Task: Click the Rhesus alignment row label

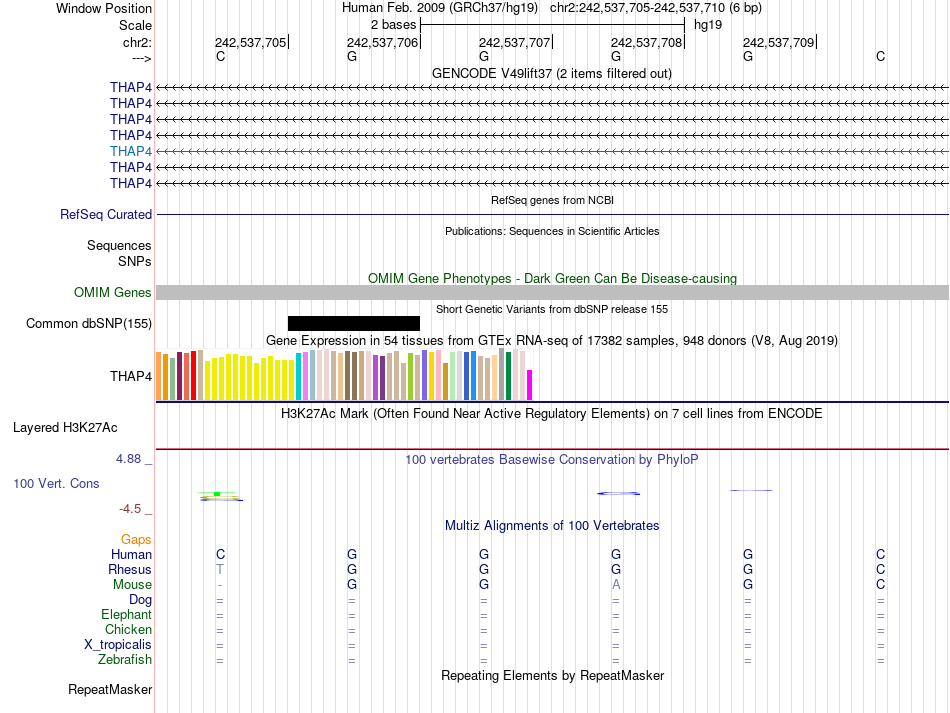Action: click(130, 569)
